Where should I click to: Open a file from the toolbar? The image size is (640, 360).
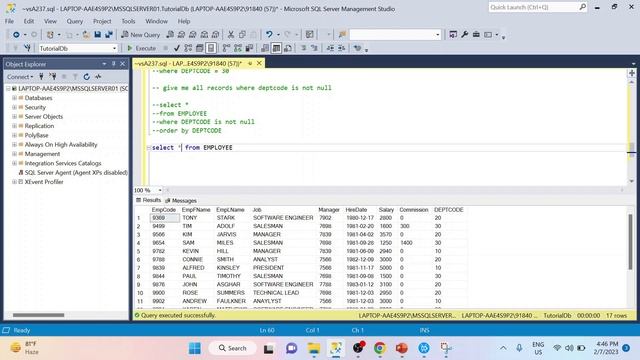click(x=86, y=35)
